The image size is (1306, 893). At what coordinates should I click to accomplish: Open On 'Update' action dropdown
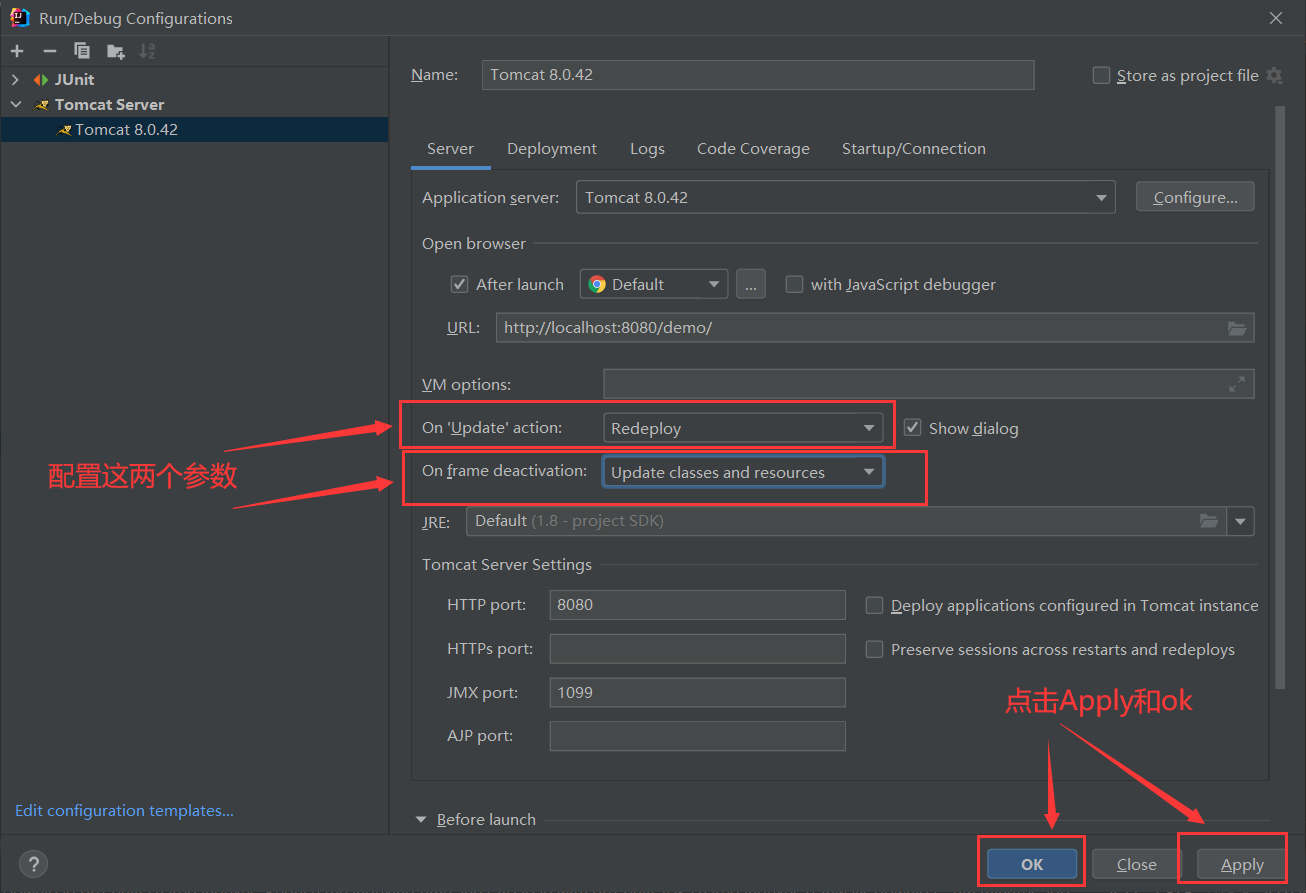tap(743, 428)
